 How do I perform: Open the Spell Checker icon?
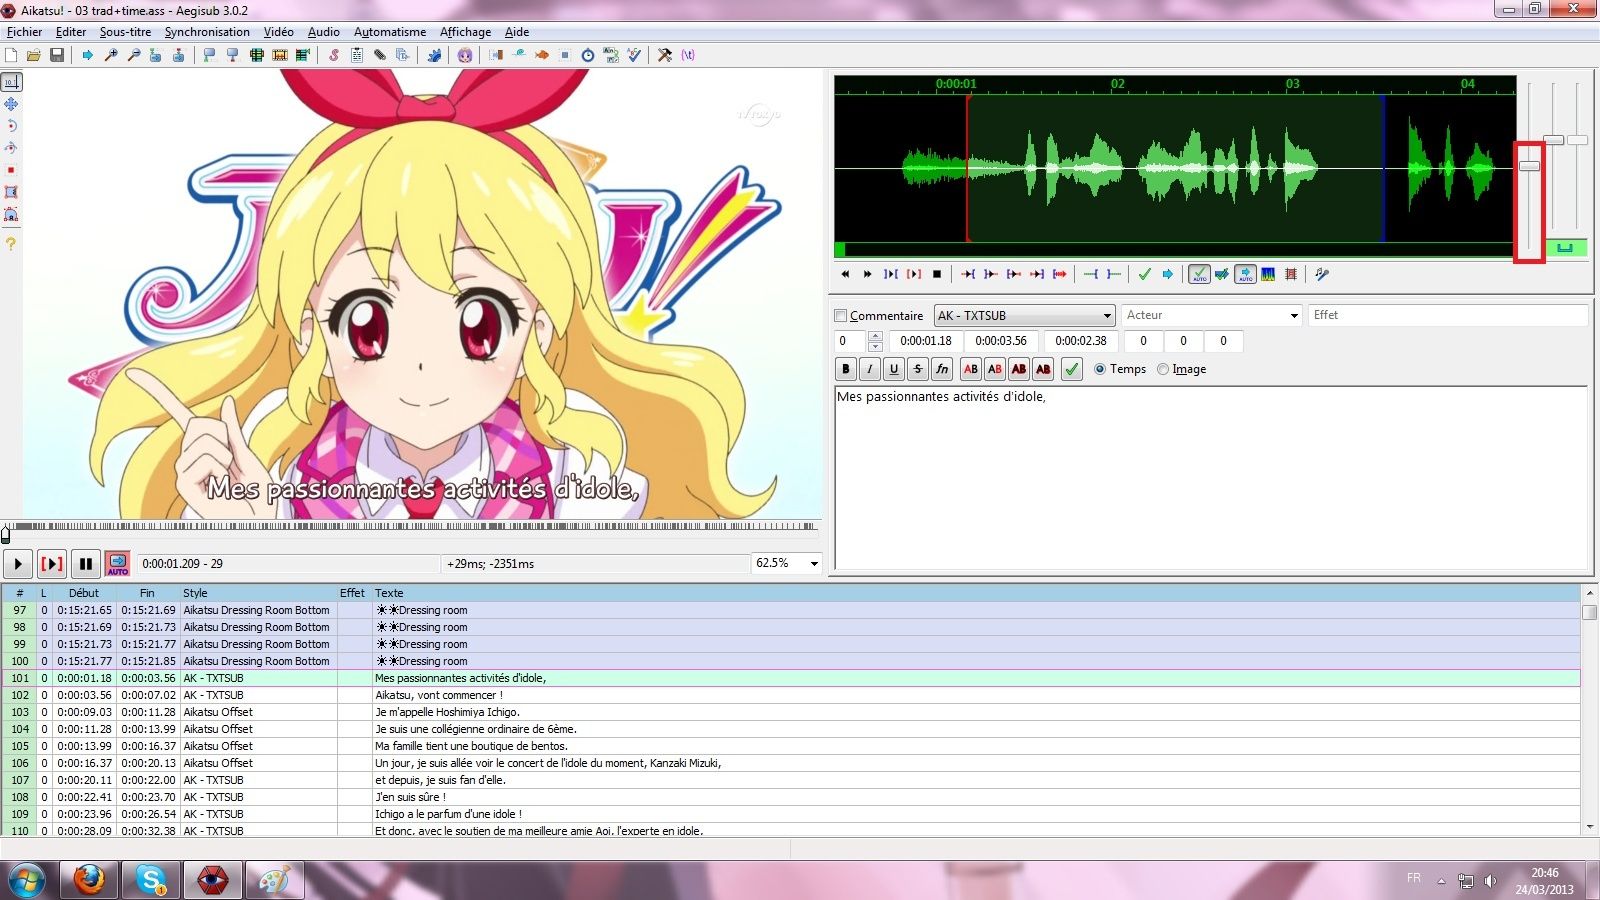click(x=633, y=55)
